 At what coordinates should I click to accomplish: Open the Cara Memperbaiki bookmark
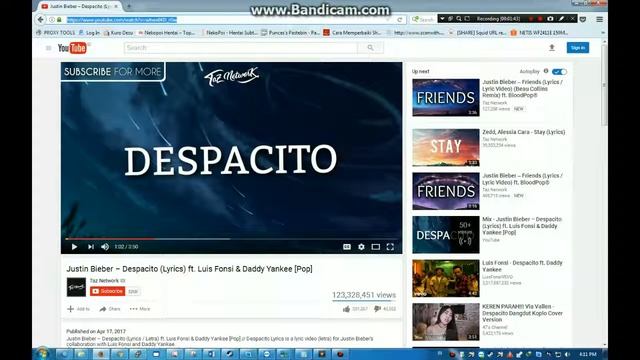pyautogui.click(x=353, y=33)
